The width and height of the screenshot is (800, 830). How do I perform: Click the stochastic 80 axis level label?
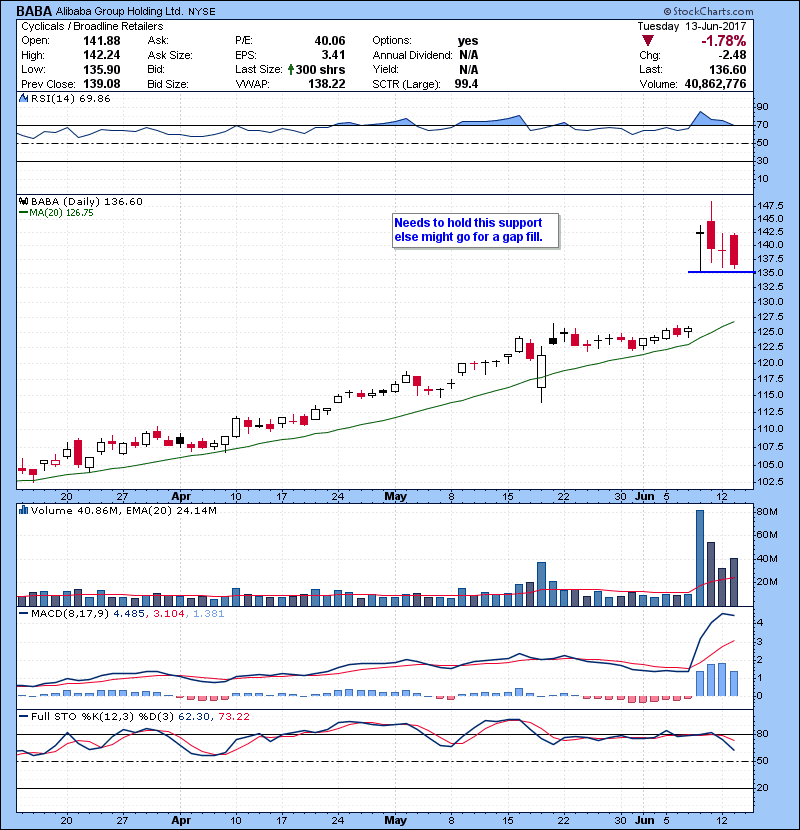click(762, 734)
